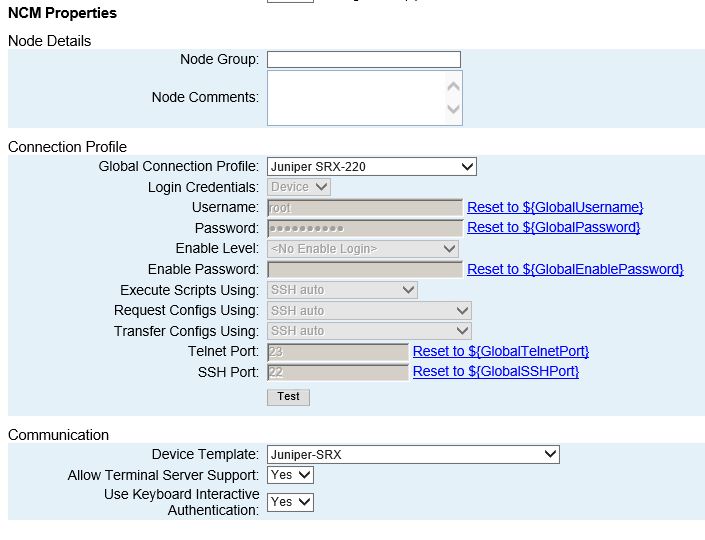Click the Reset to ${GlobalSSHPort} link
Screen dimensions: 705x540
click(x=495, y=372)
